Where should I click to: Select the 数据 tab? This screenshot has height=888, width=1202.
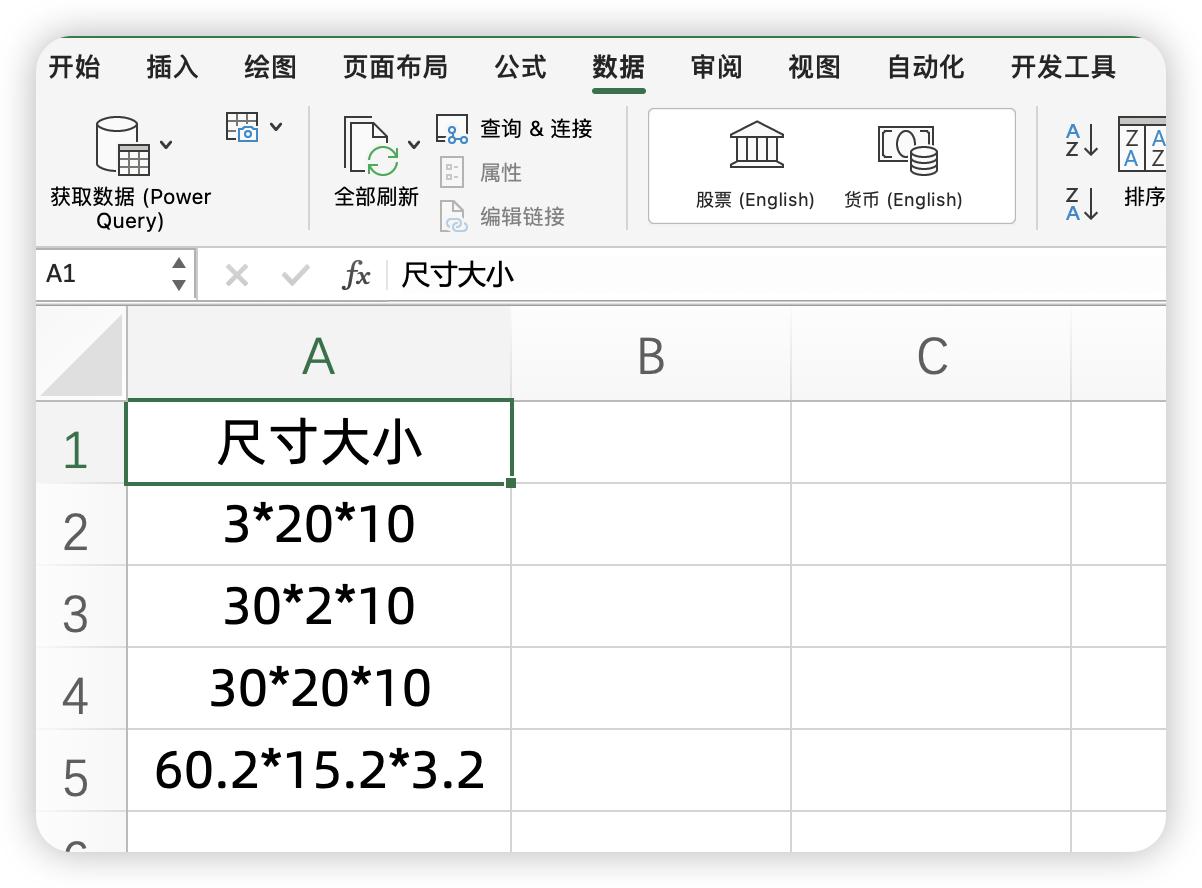click(618, 67)
